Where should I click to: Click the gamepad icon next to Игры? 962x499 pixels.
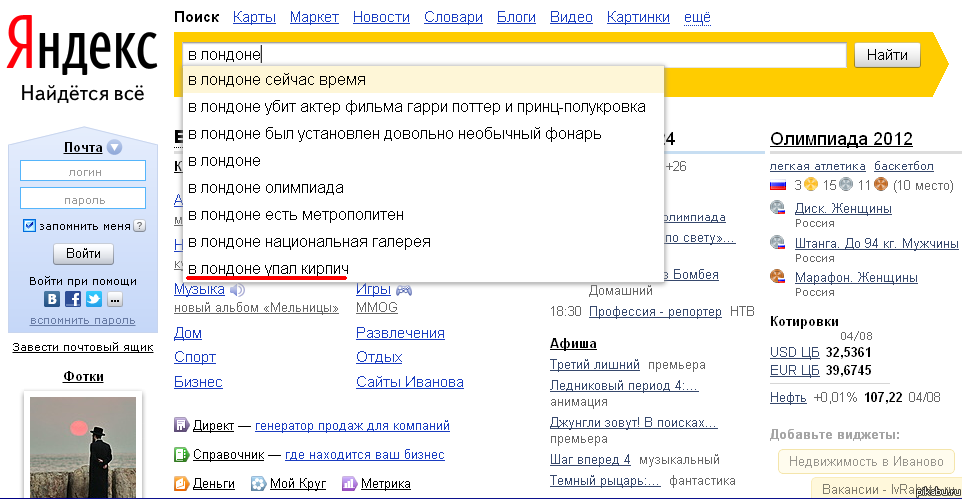click(x=404, y=290)
